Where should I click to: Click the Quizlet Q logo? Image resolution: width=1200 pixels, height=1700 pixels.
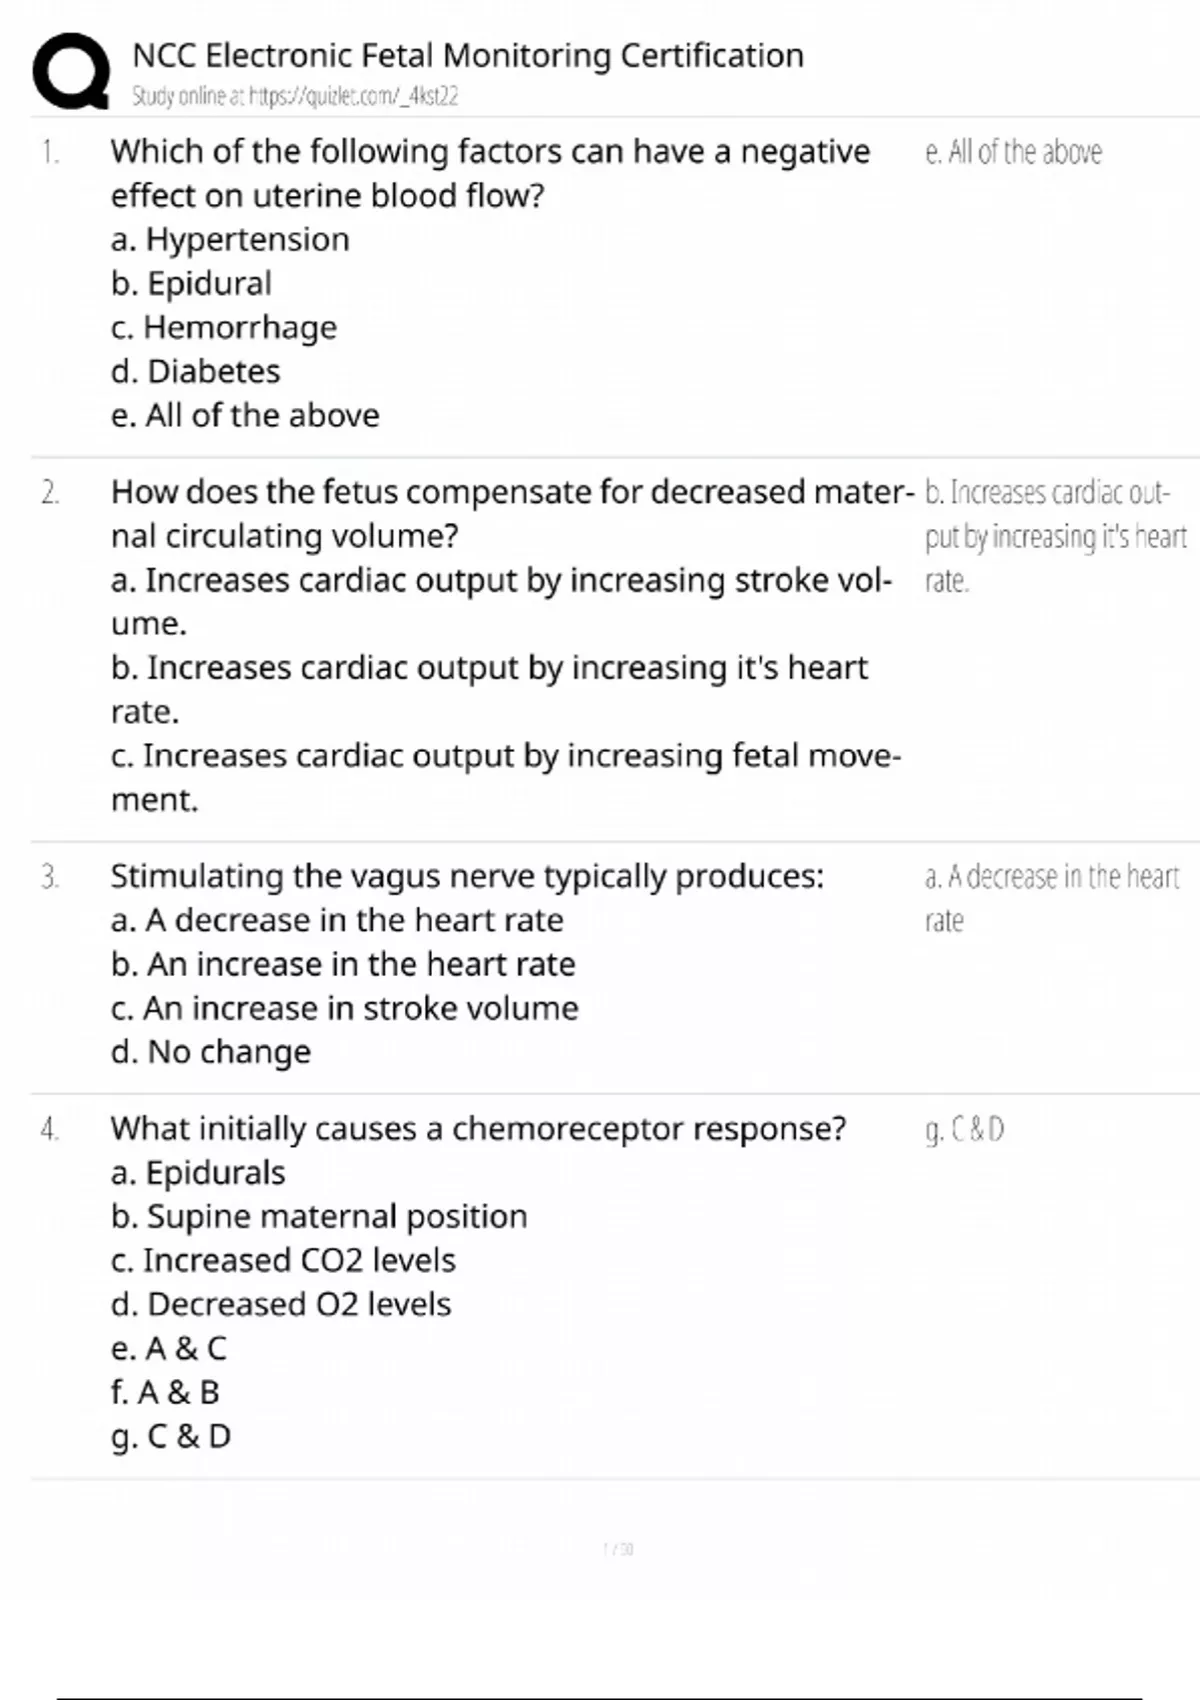click(x=71, y=70)
